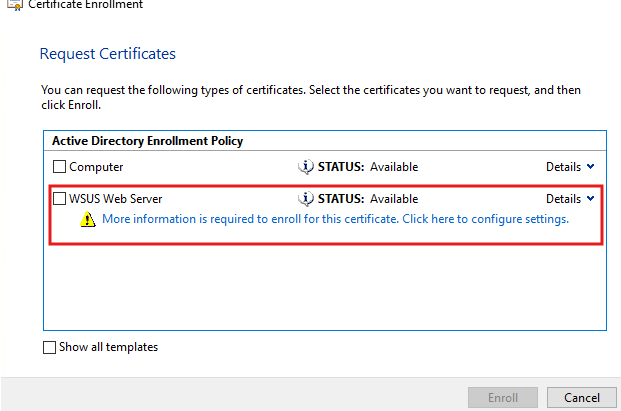Click the WSUS Web Server status icon
Image resolution: width=621 pixels, height=411 pixels.
point(307,199)
